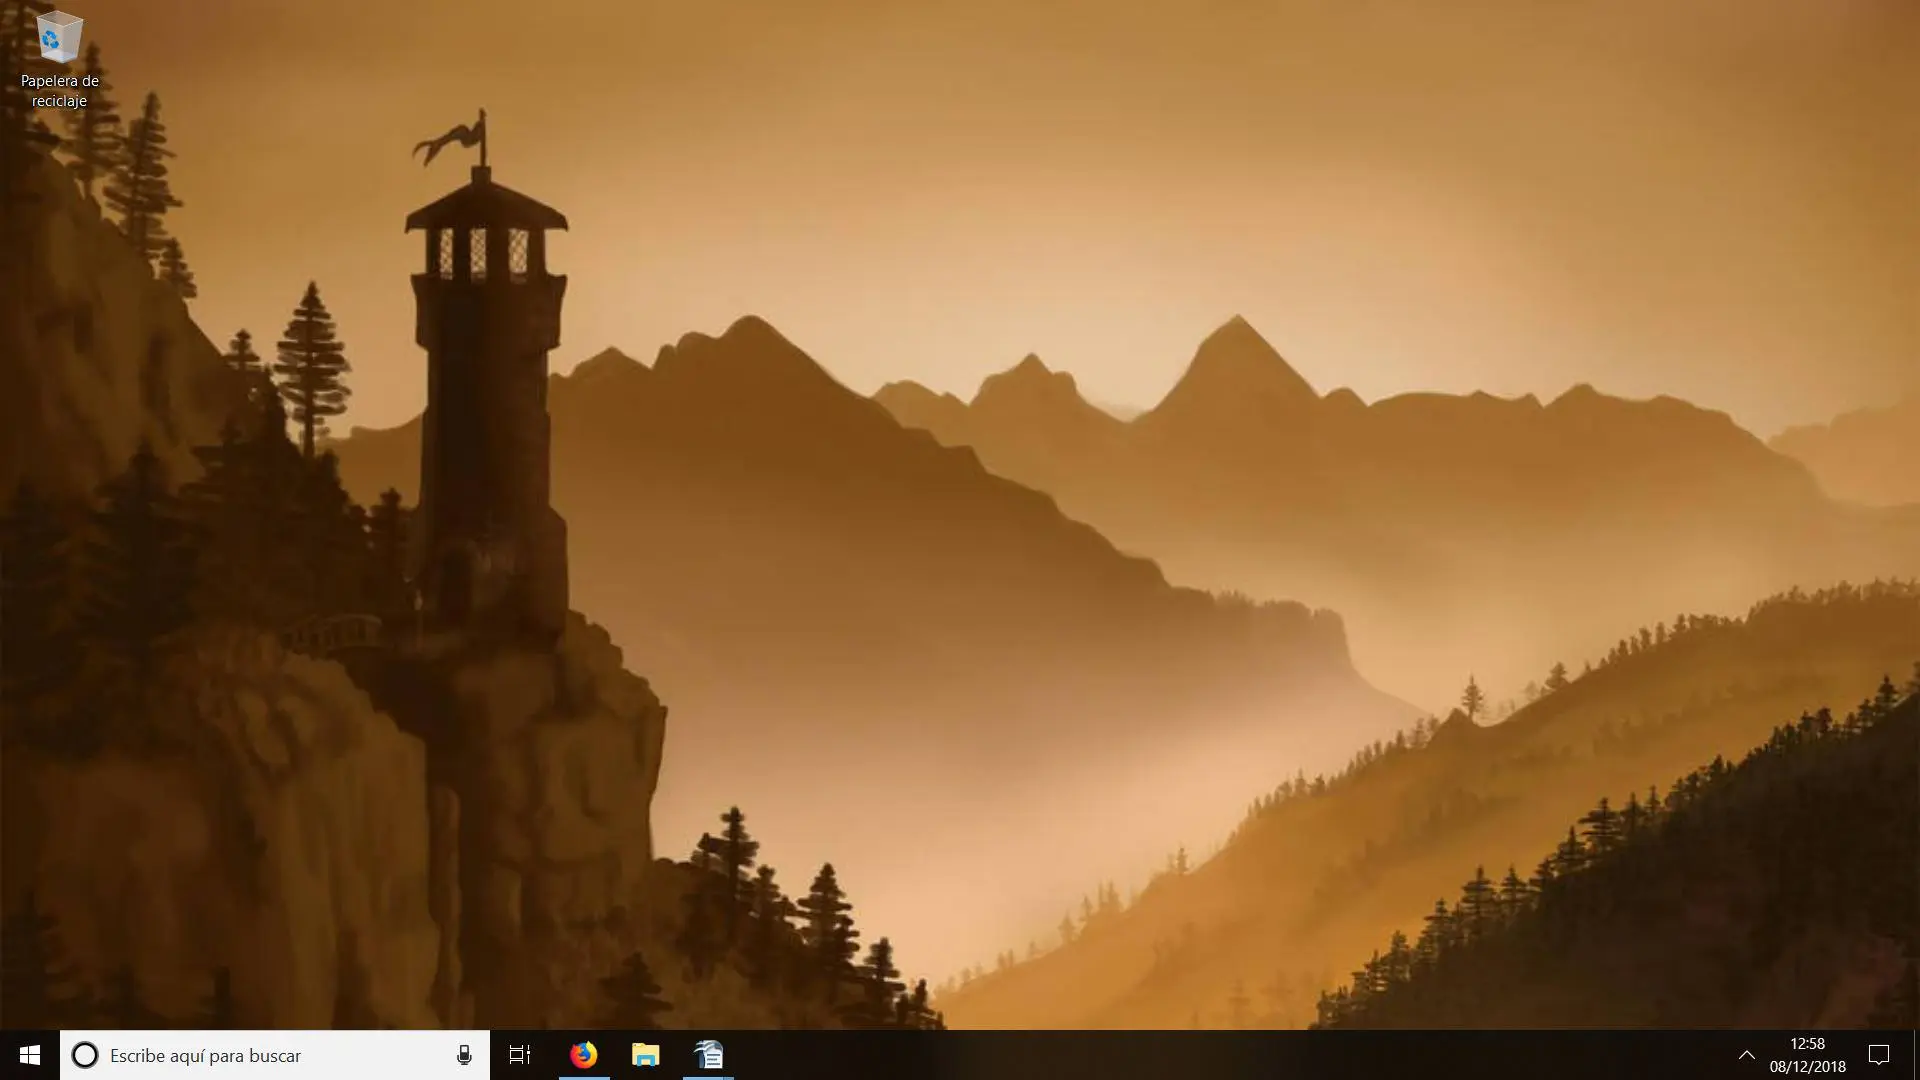
Task: Launch Firefox from the taskbar
Action: [x=583, y=1055]
